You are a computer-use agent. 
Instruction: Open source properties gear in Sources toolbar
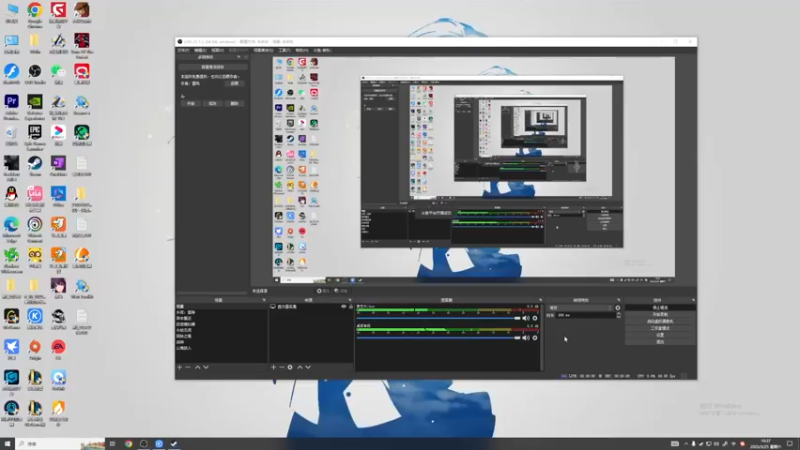point(290,367)
